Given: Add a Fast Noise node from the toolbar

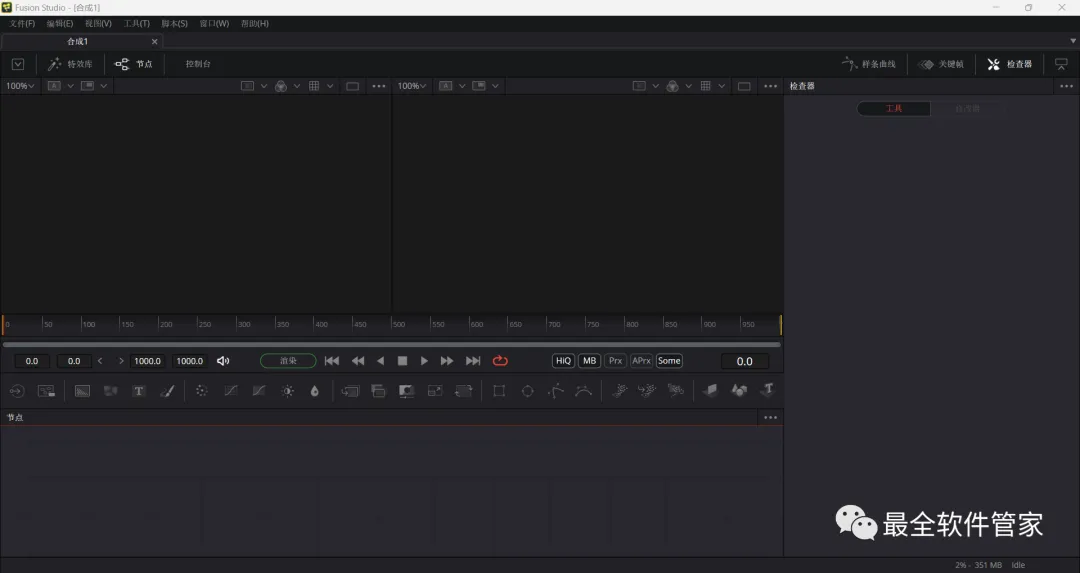Looking at the screenshot, I should [x=110, y=391].
